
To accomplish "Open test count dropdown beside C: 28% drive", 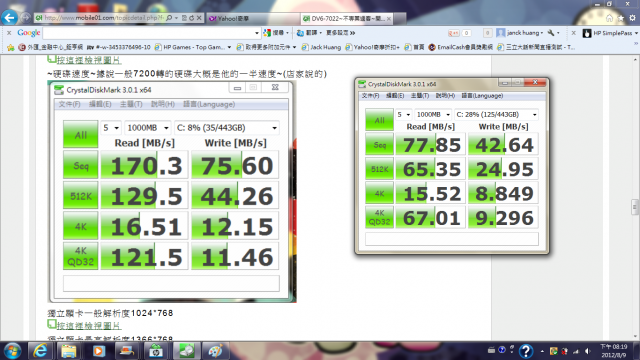I will (x=404, y=115).
